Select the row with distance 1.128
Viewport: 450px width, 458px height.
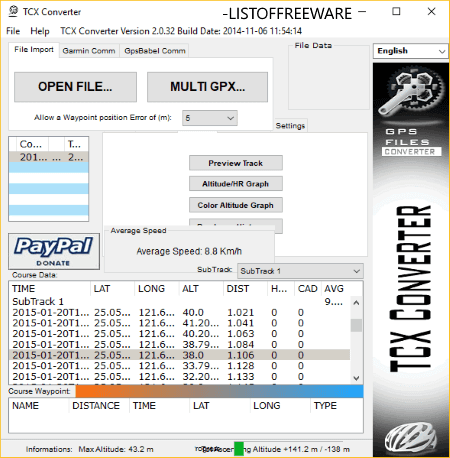[x=180, y=366]
